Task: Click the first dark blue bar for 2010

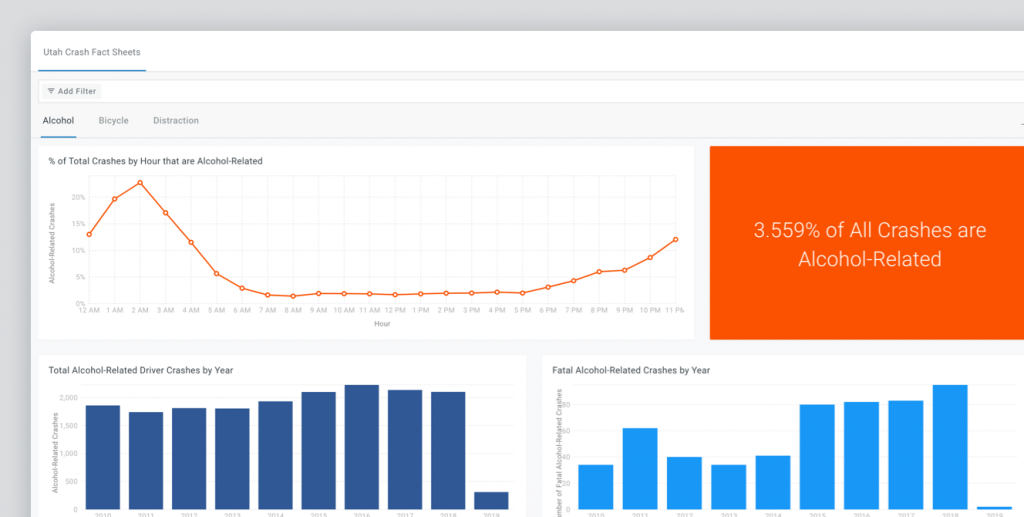Action: pos(102,457)
